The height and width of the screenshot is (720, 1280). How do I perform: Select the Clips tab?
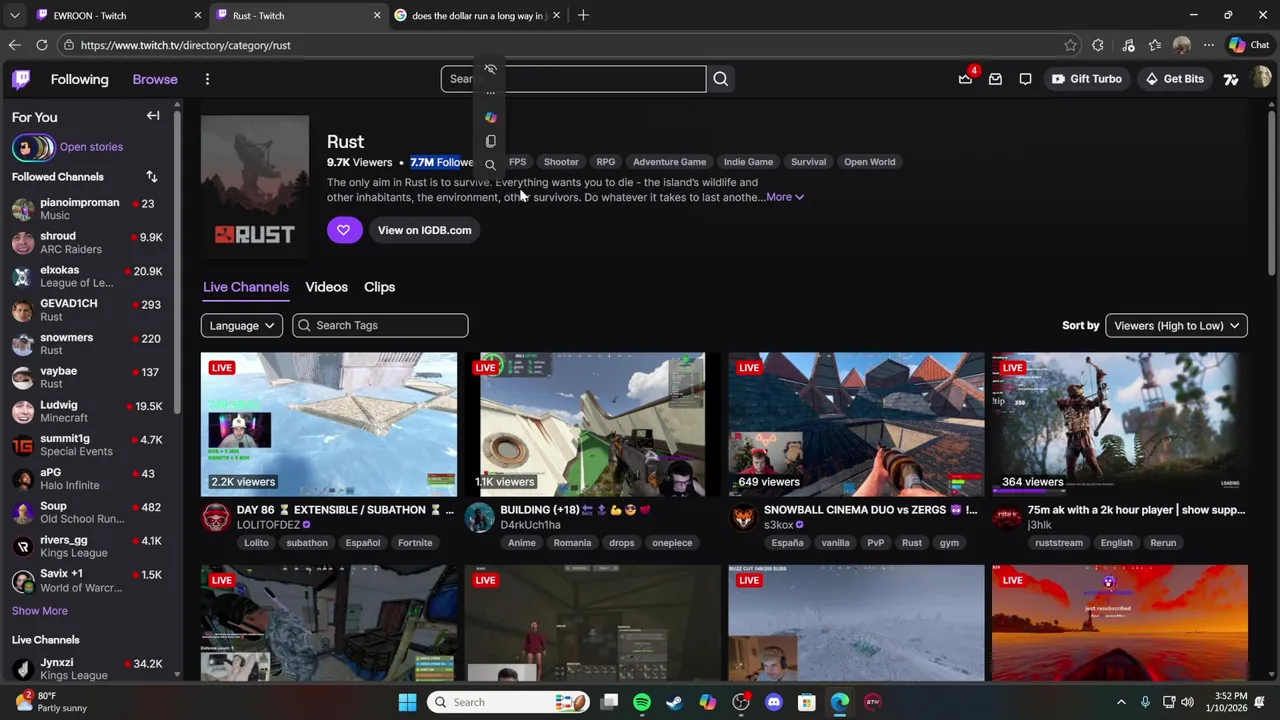pos(380,287)
